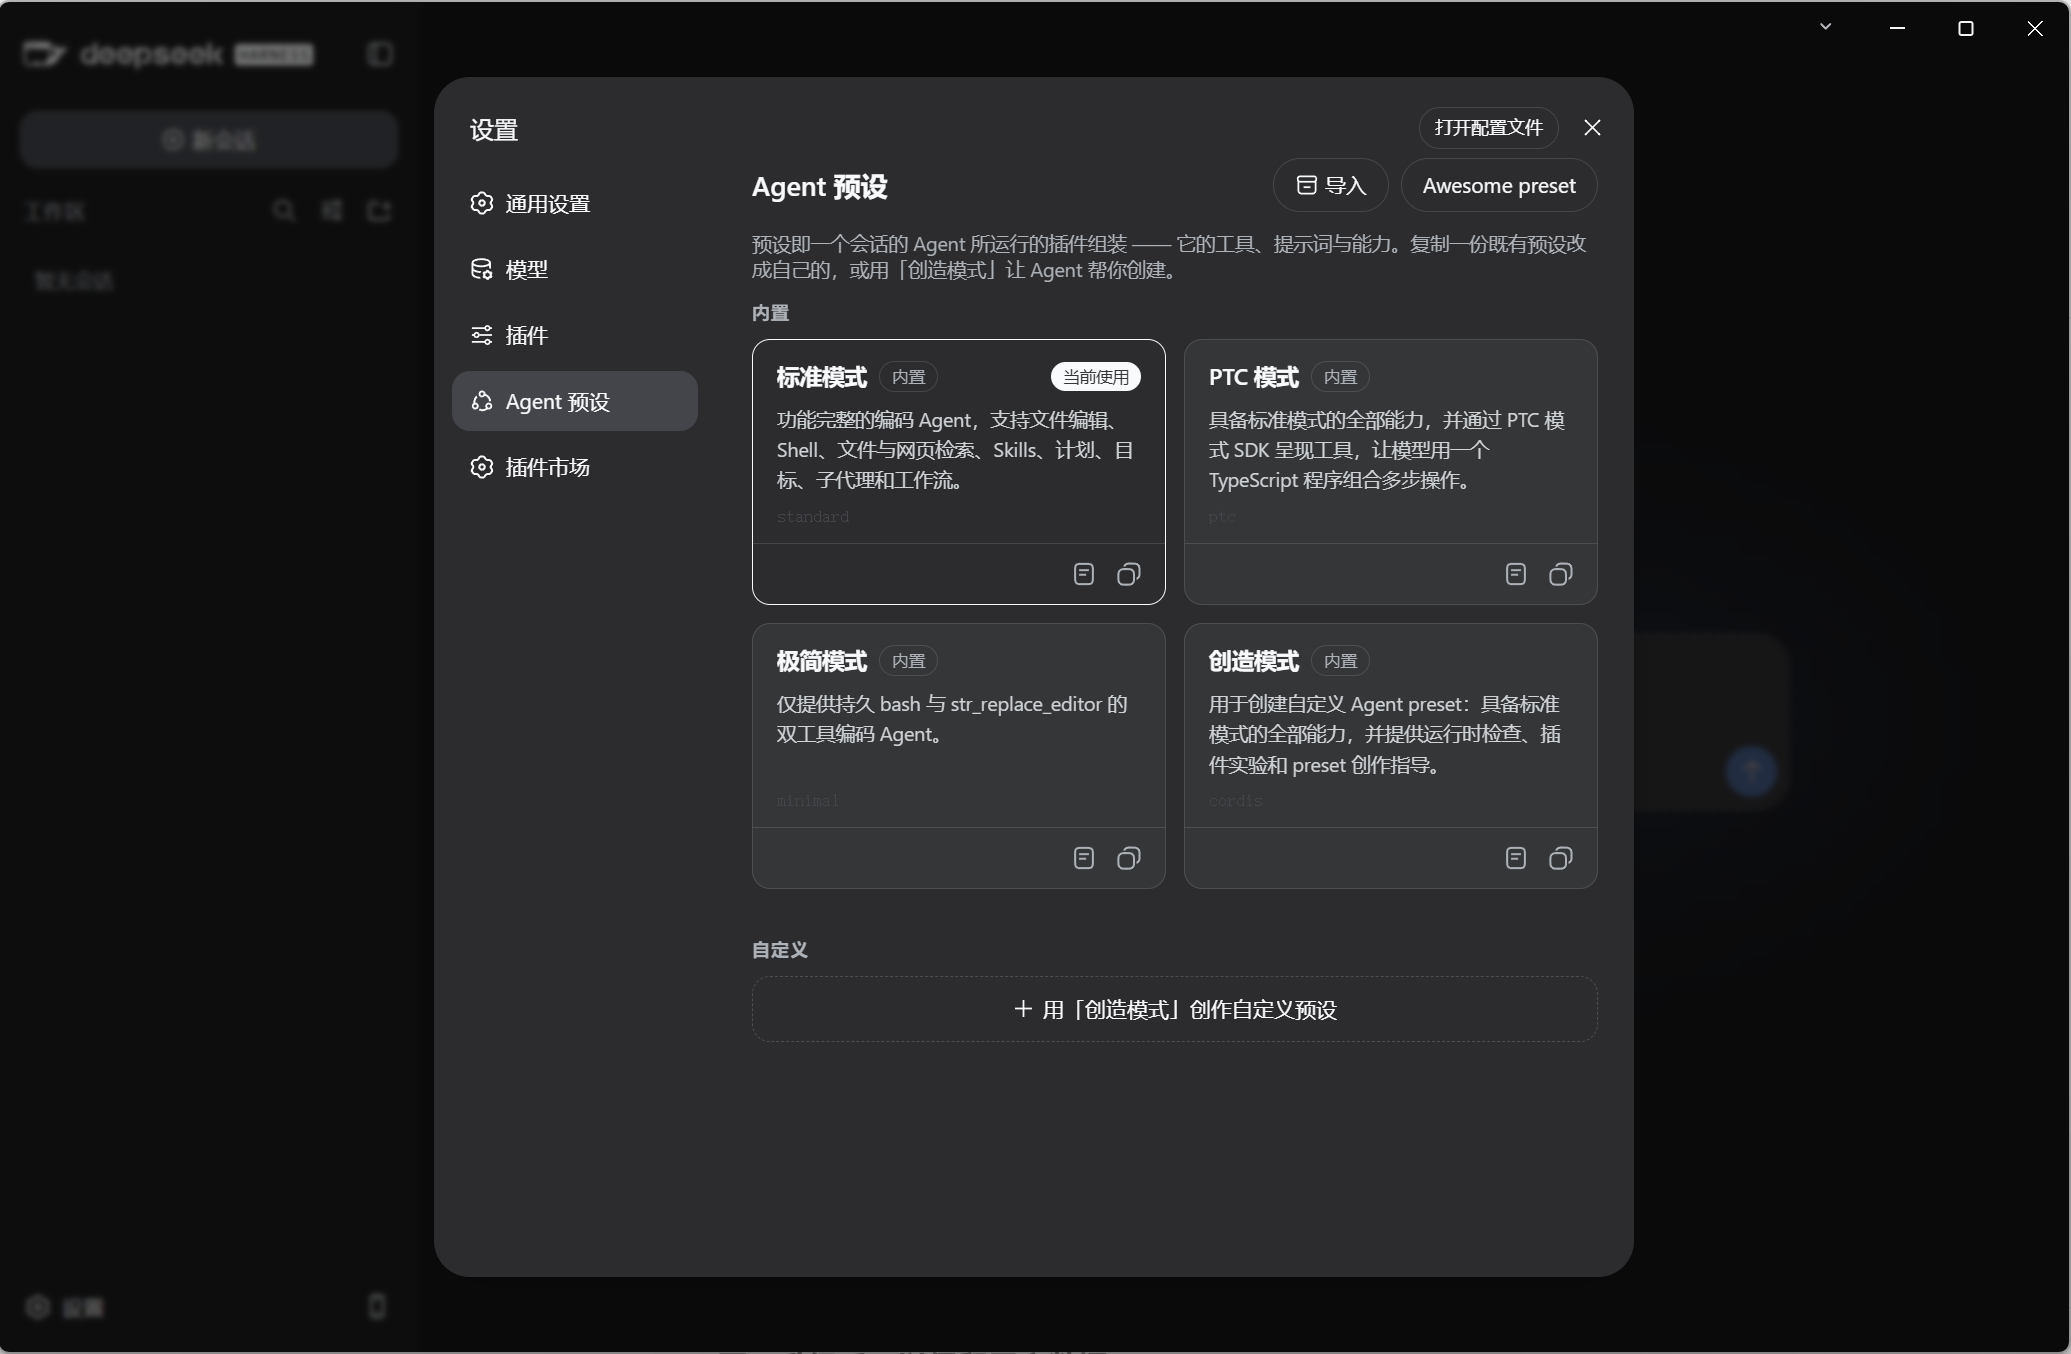This screenshot has height=1354, width=2071.
Task: Click the search icon in main window sidebar
Action: tap(284, 210)
